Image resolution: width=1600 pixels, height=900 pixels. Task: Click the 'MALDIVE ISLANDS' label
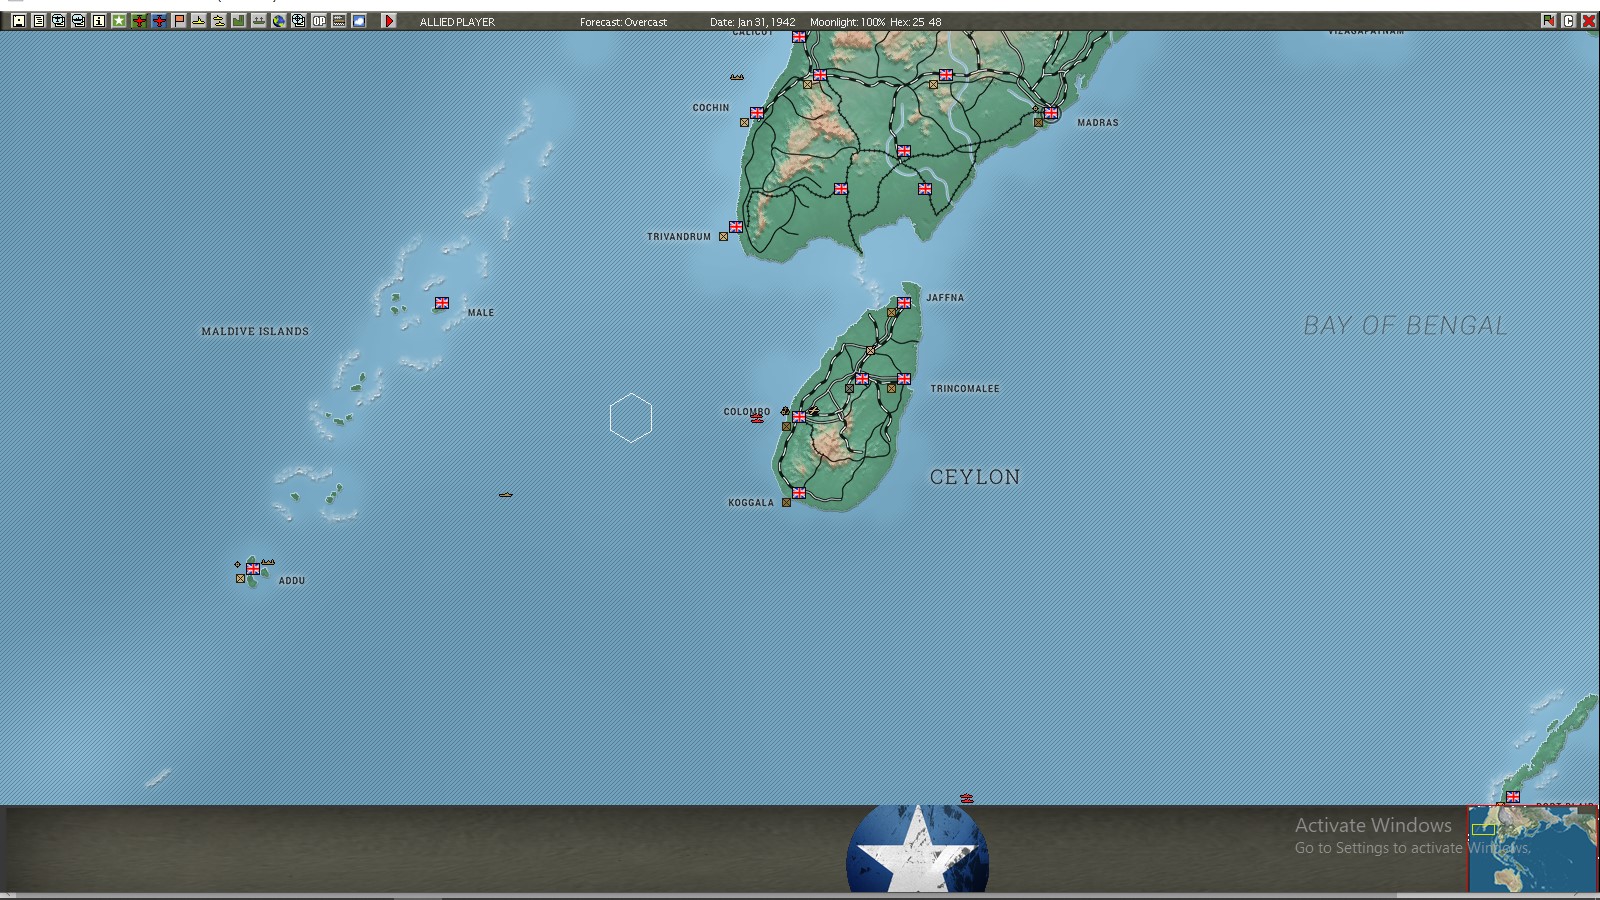pyautogui.click(x=255, y=332)
